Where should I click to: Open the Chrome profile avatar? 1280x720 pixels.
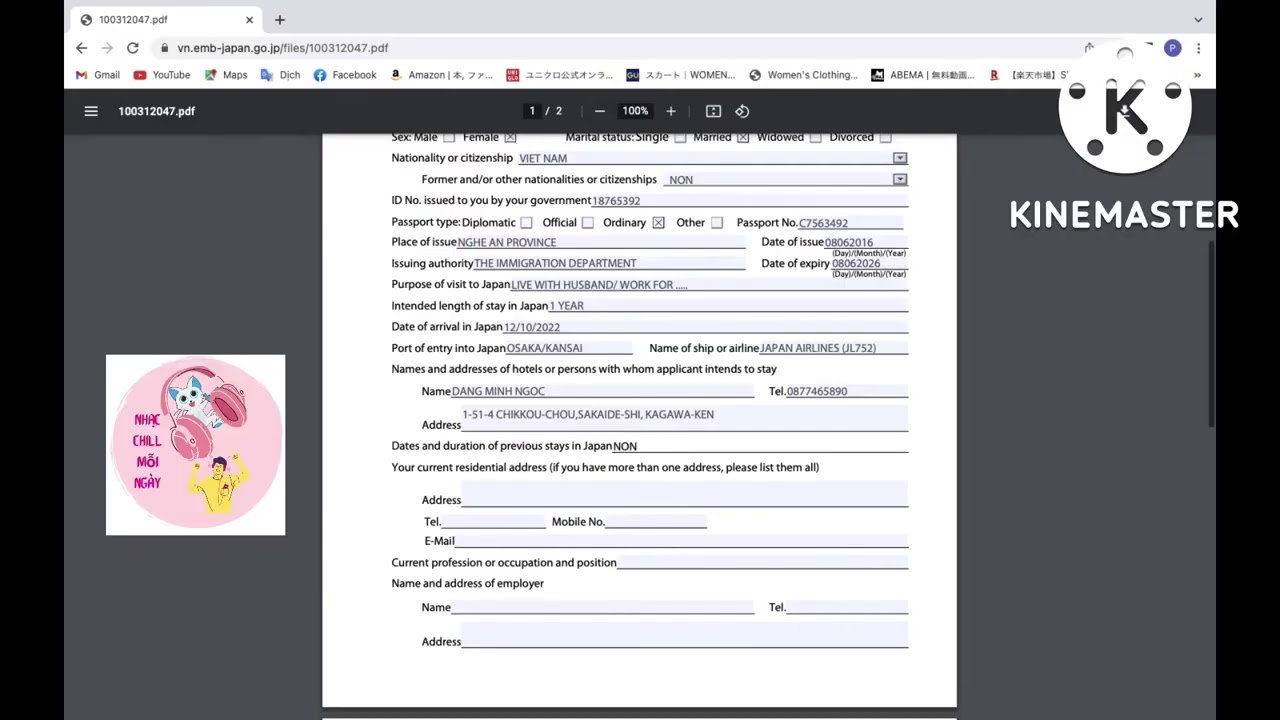(x=1172, y=48)
